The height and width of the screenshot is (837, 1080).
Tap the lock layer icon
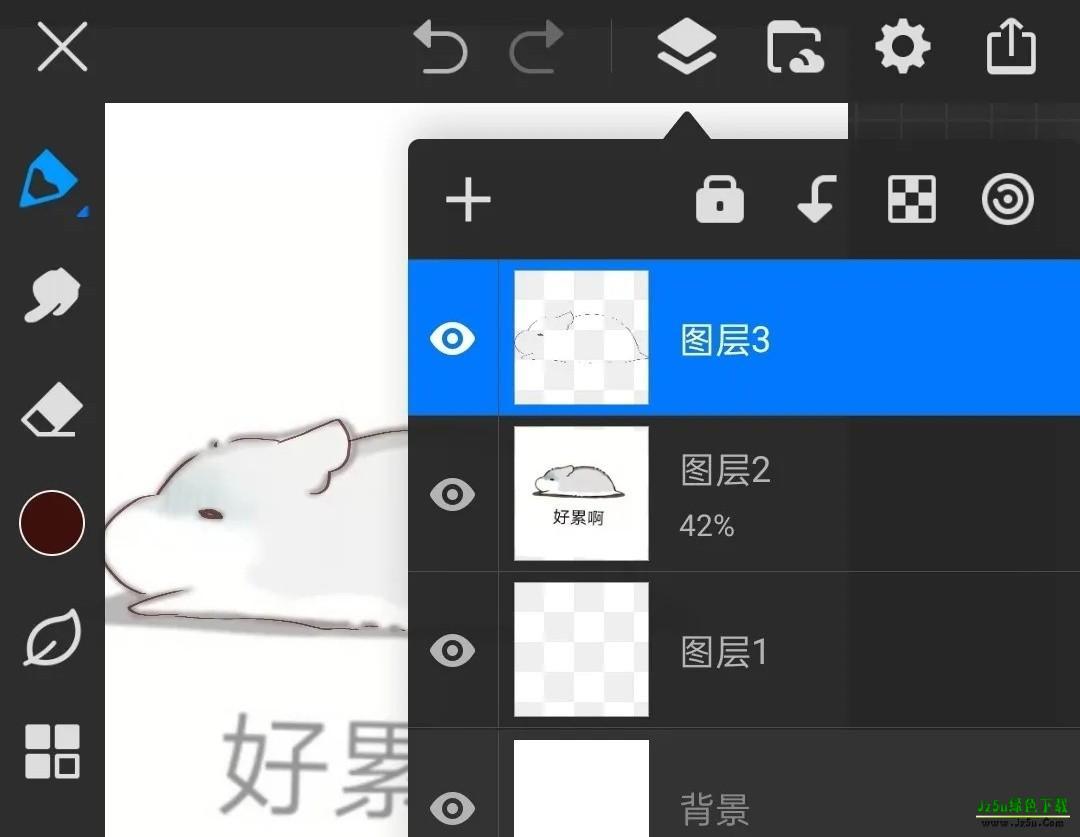pyautogui.click(x=717, y=199)
